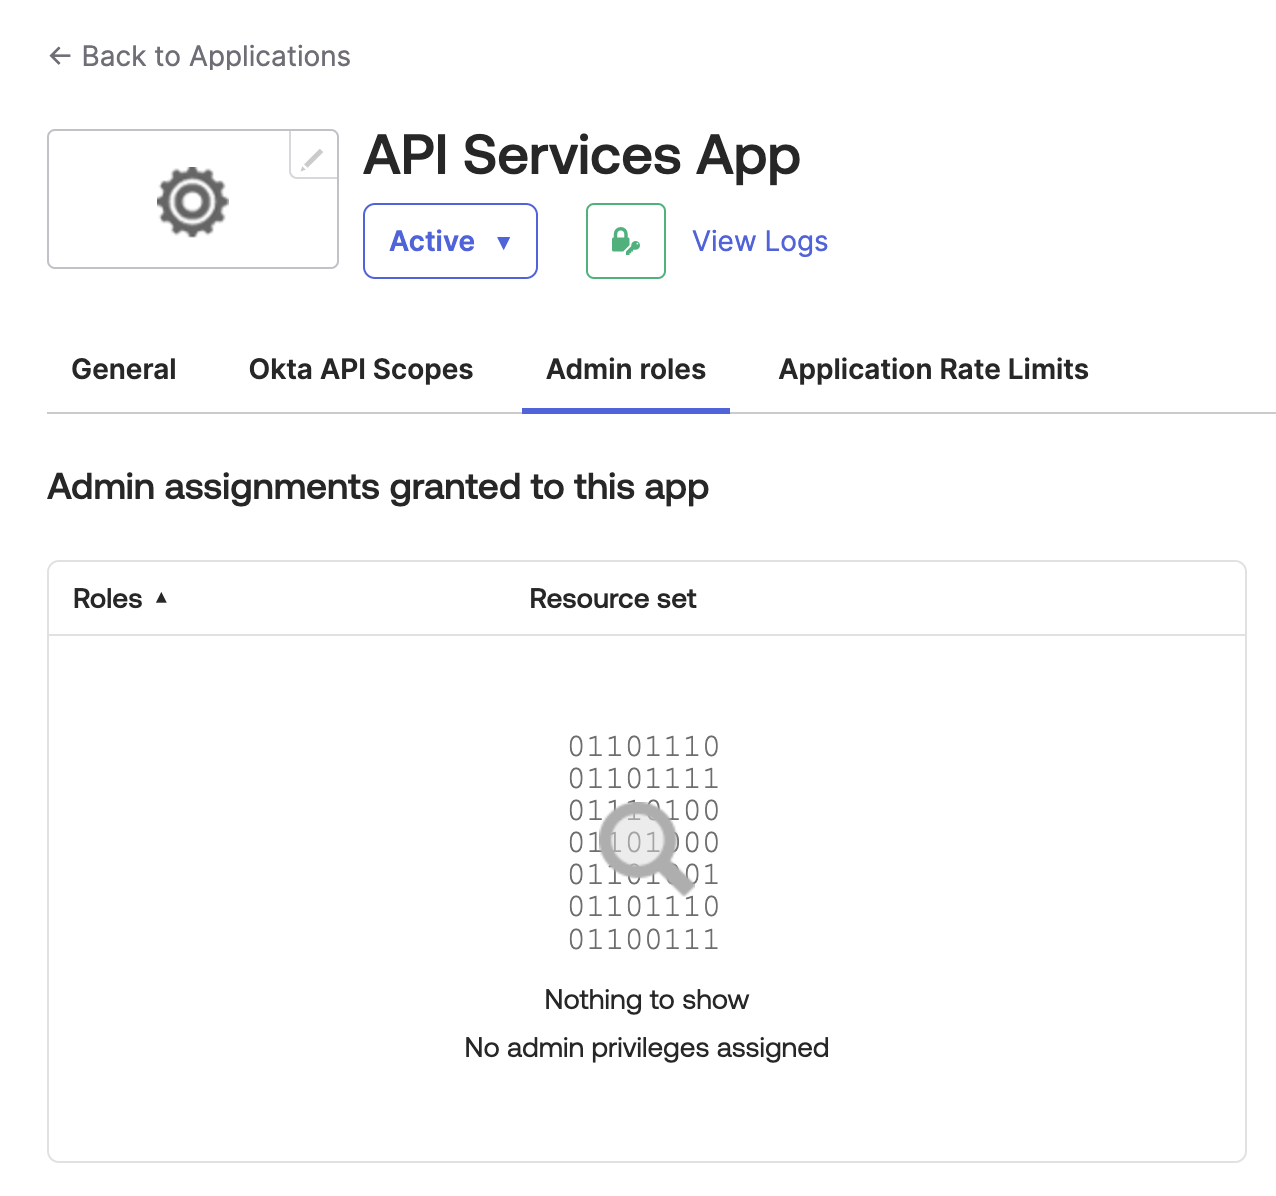Switch to Application Rate Limits tab
This screenshot has height=1196, width=1276.
933,369
